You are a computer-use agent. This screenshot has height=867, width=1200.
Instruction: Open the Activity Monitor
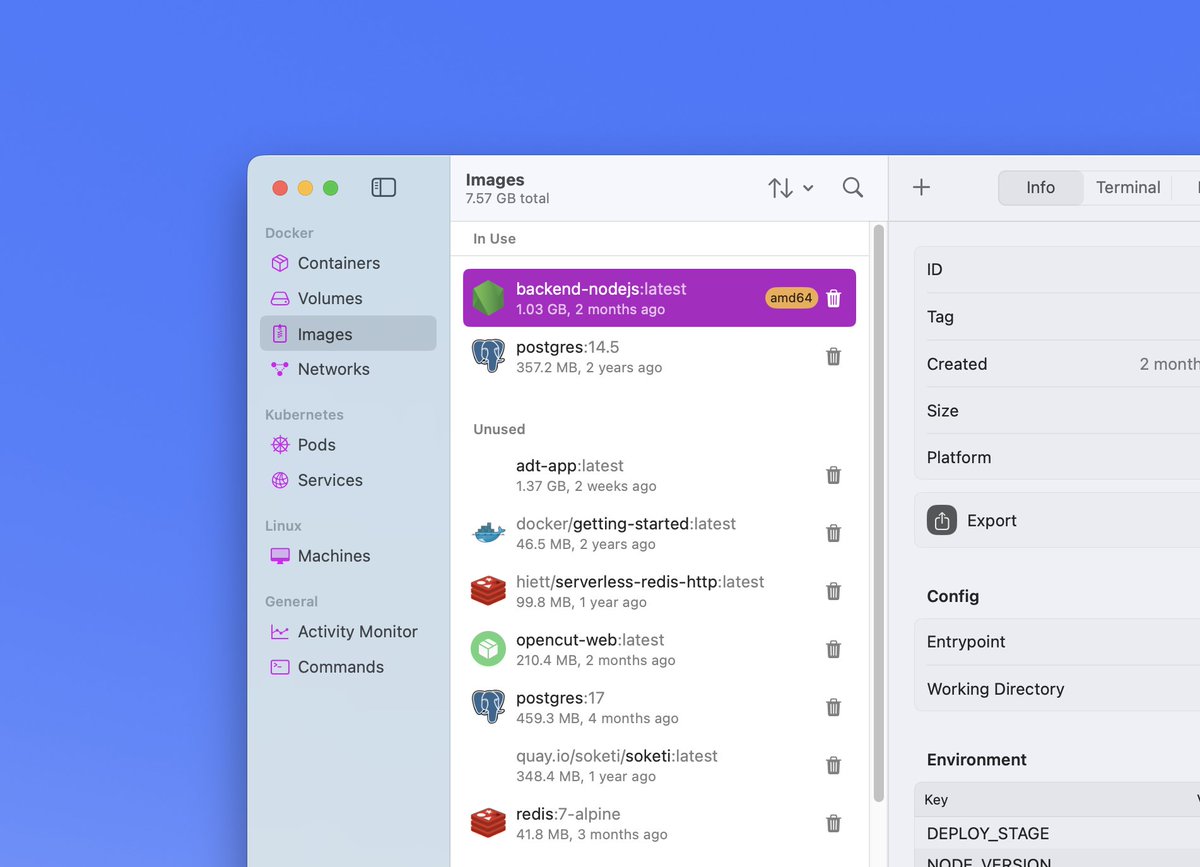coord(348,632)
